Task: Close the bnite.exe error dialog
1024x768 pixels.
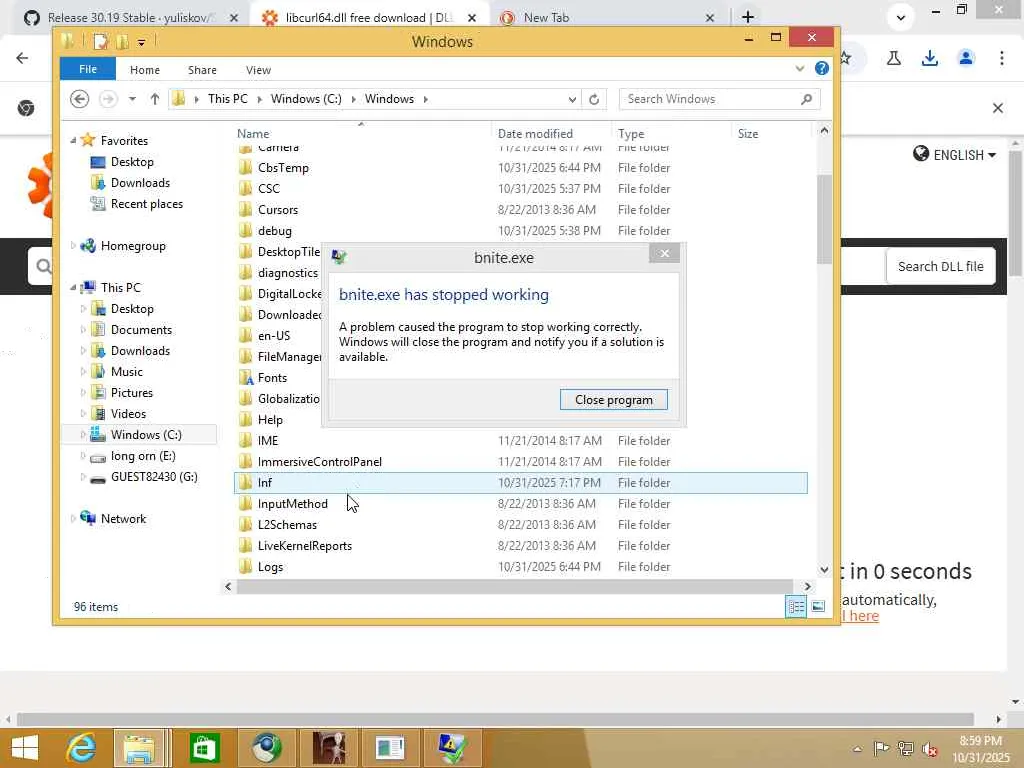Action: pyautogui.click(x=664, y=253)
